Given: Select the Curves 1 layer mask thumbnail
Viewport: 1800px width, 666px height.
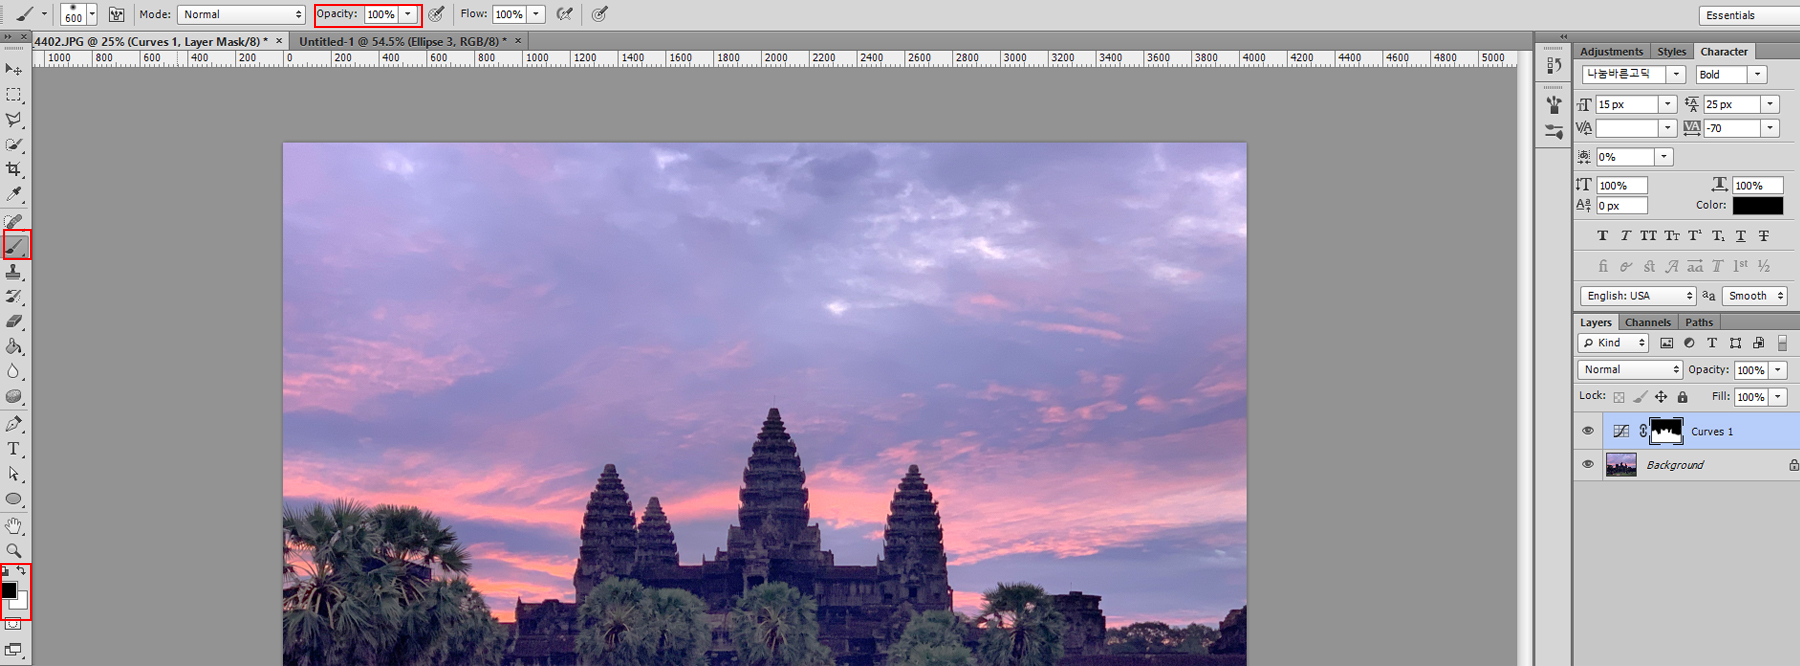Looking at the screenshot, I should pyautogui.click(x=1666, y=431).
